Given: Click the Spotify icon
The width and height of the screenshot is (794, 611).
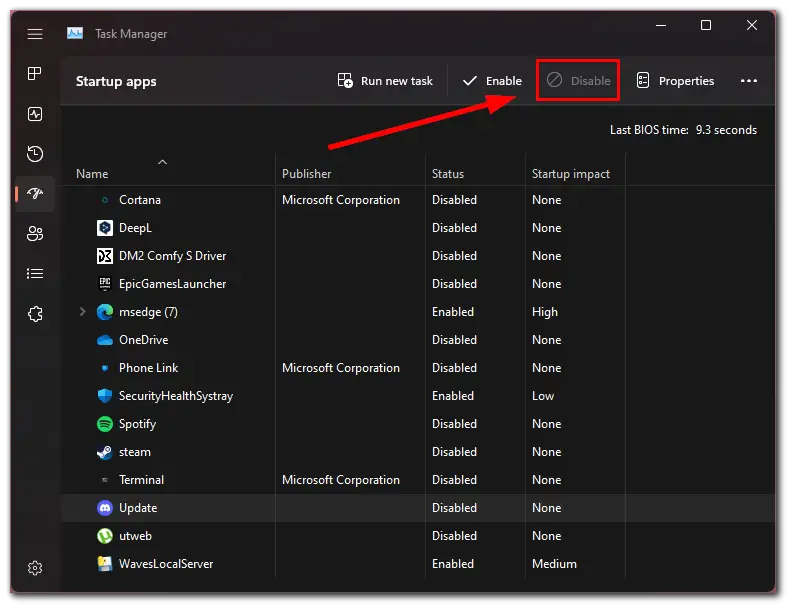Looking at the screenshot, I should [x=105, y=424].
